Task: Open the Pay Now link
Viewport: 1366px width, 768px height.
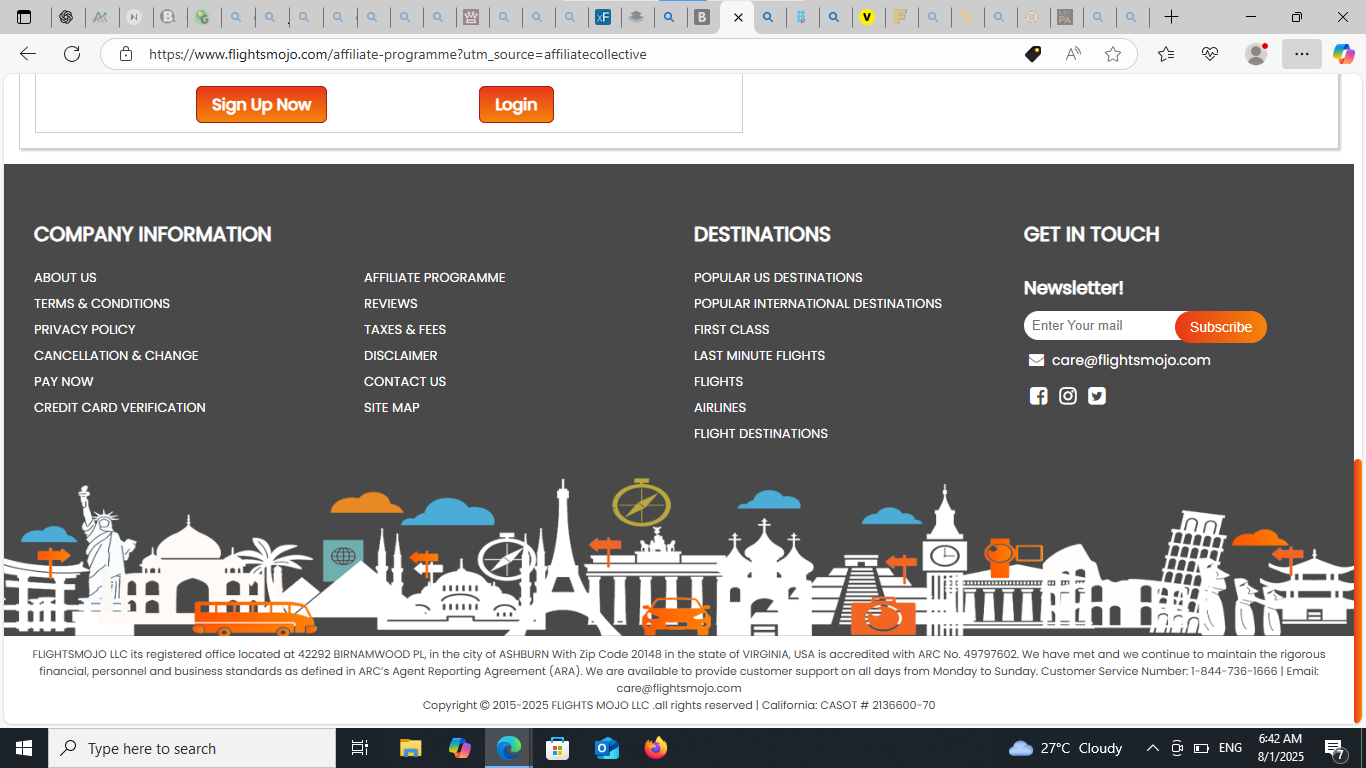Action: [64, 381]
